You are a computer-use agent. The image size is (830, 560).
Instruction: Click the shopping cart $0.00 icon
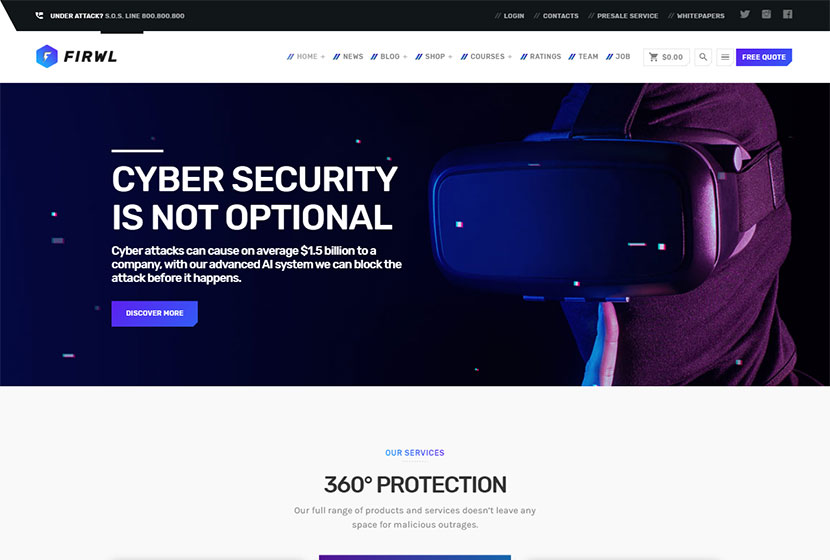pos(666,57)
